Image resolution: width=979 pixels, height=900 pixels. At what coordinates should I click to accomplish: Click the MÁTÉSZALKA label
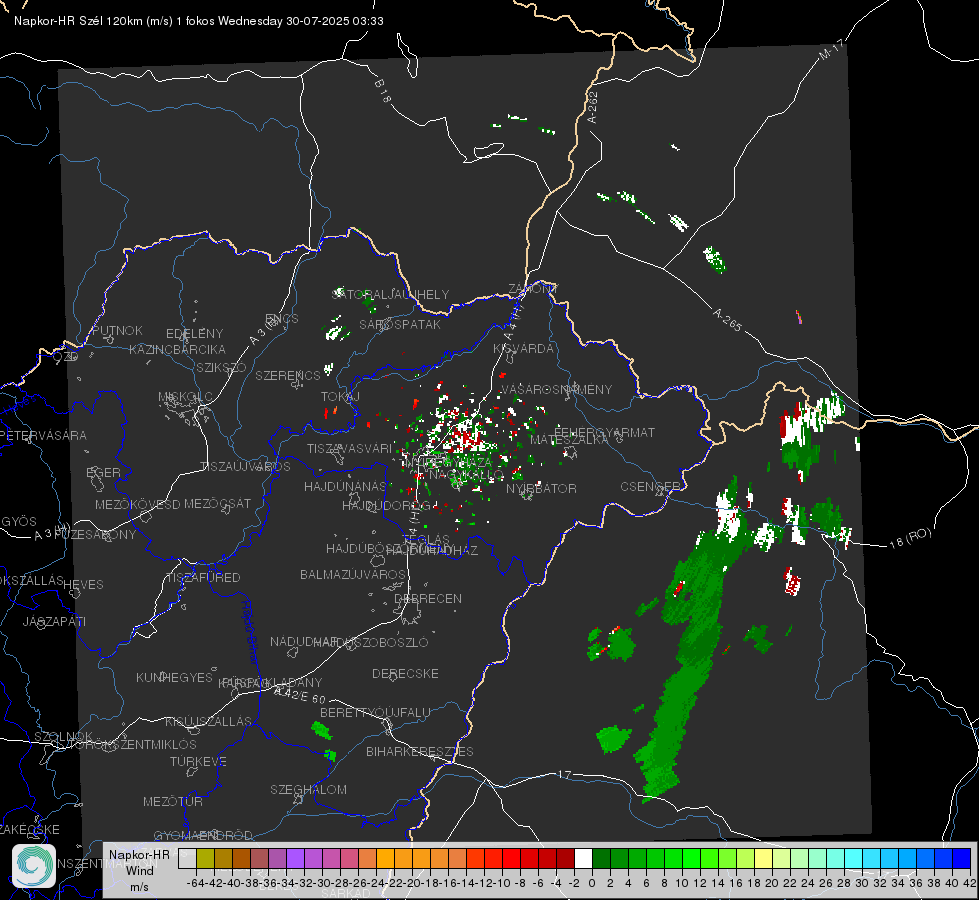coord(569,440)
